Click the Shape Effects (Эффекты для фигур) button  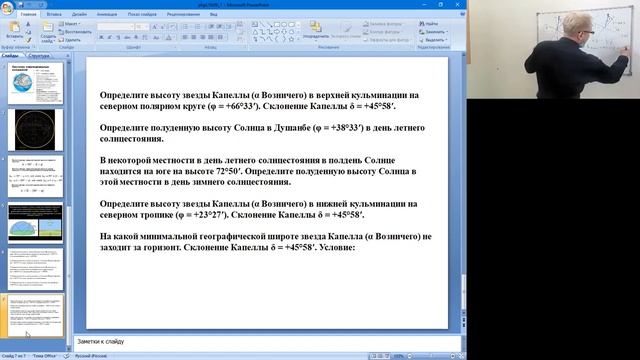pos(386,40)
